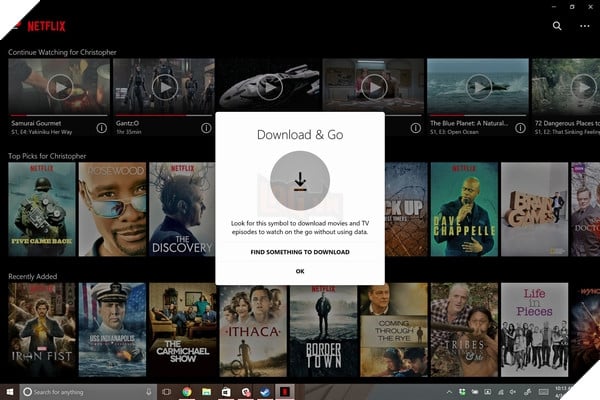The width and height of the screenshot is (600, 400).
Task: Show info for Gantz:O
Action: [206, 128]
